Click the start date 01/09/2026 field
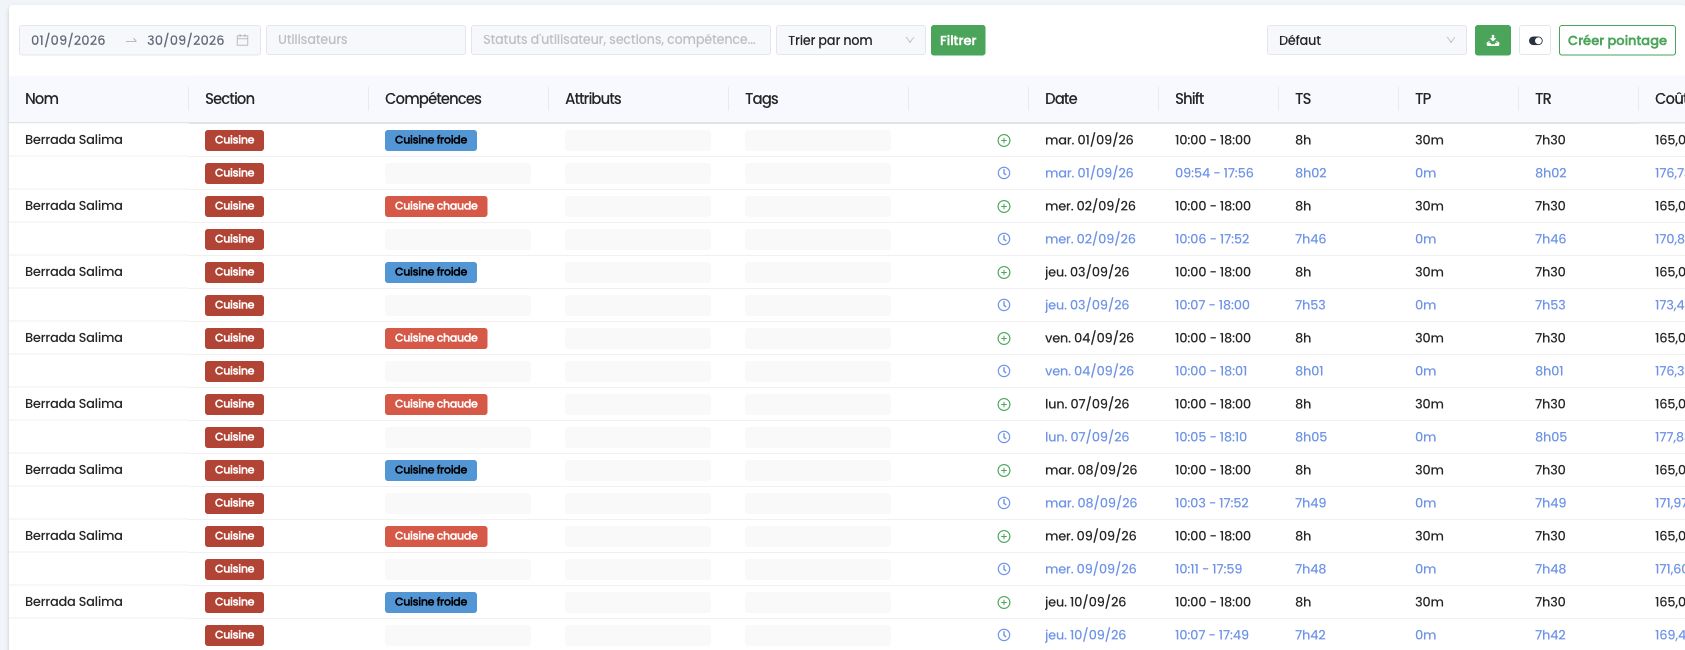 [x=68, y=40]
